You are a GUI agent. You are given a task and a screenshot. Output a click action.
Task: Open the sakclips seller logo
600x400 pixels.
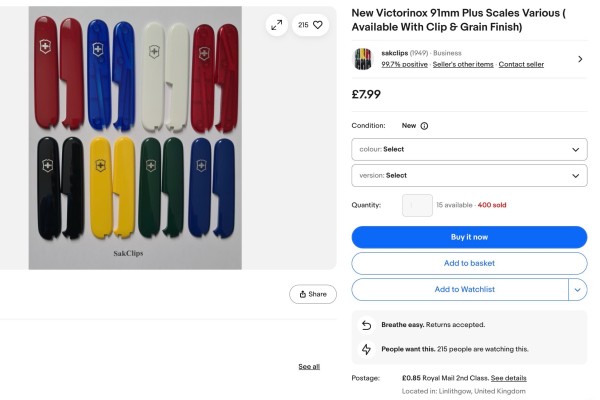[x=362, y=59]
